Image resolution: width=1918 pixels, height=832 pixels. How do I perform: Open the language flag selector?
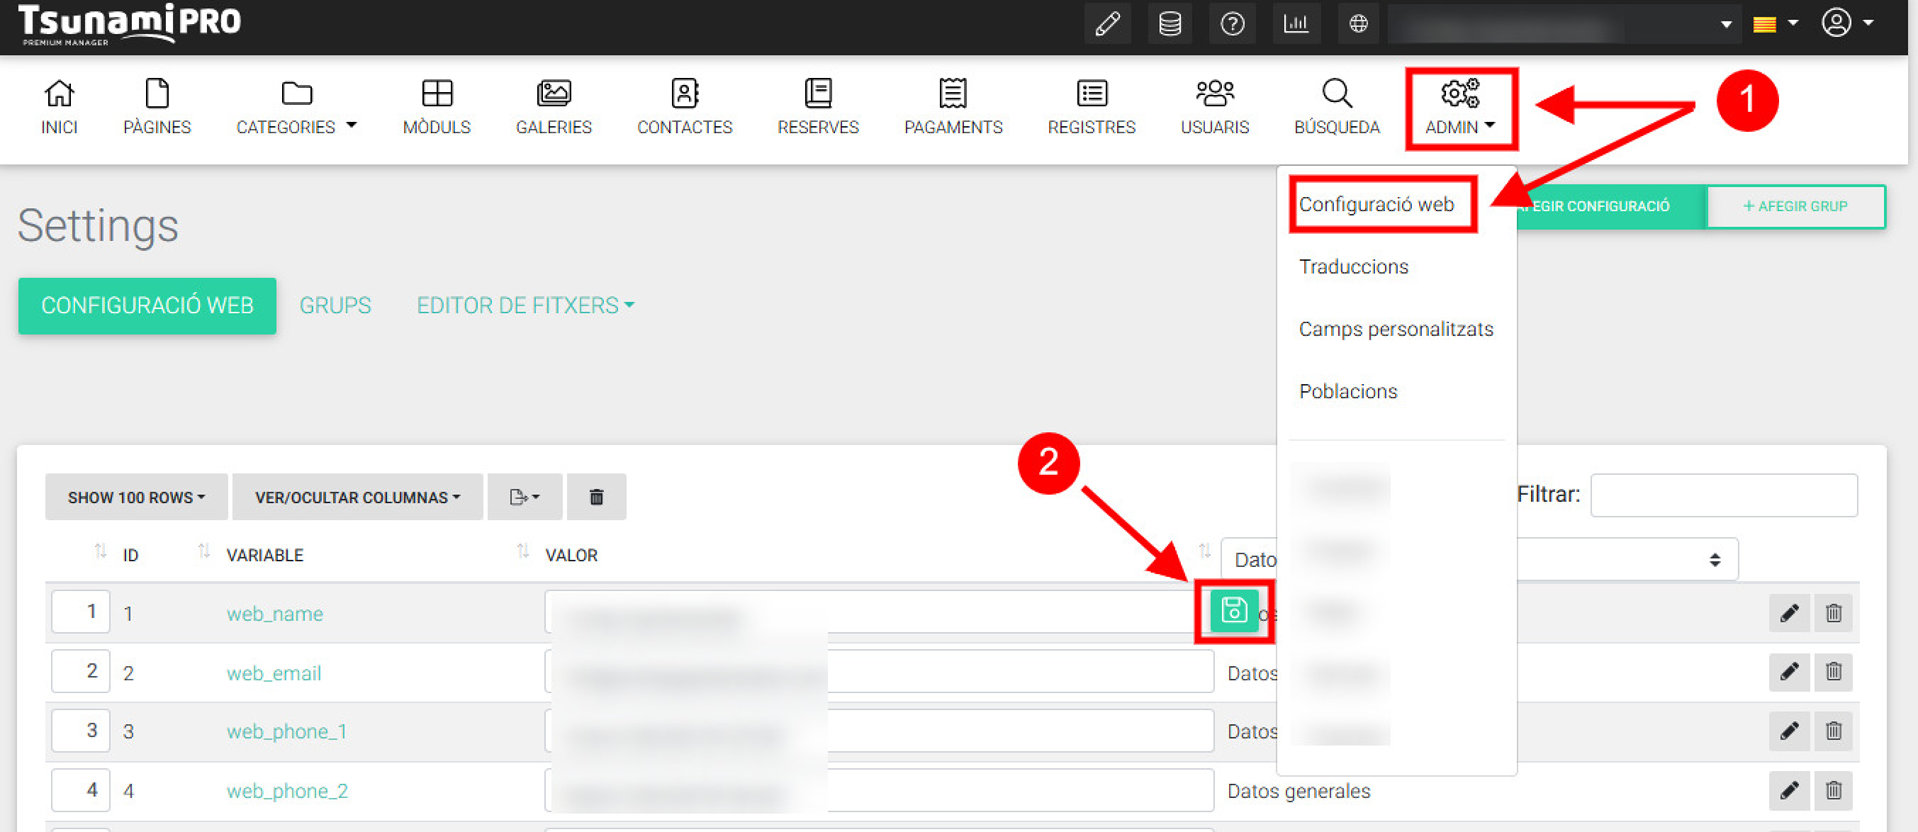pyautogui.click(x=1775, y=24)
